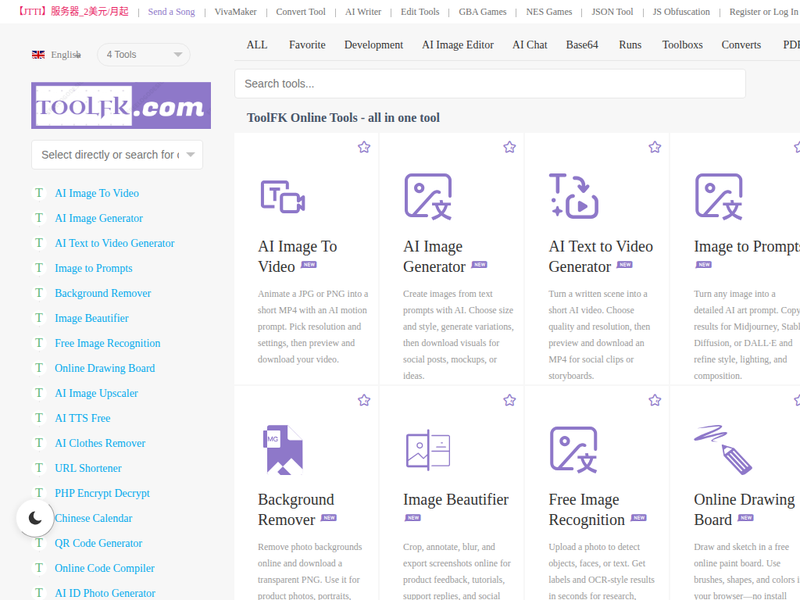Favorite the AI Image To Video tool star
The height and width of the screenshot is (600, 800).
click(364, 147)
